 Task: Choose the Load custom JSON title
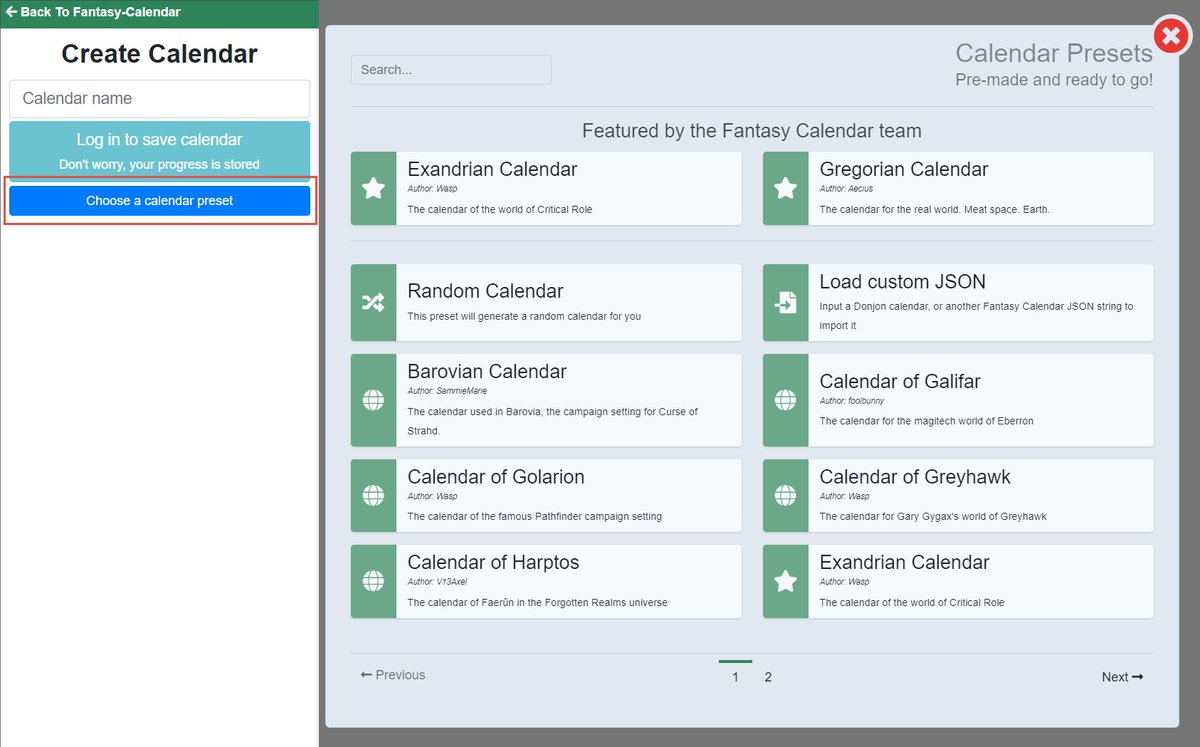click(x=903, y=282)
